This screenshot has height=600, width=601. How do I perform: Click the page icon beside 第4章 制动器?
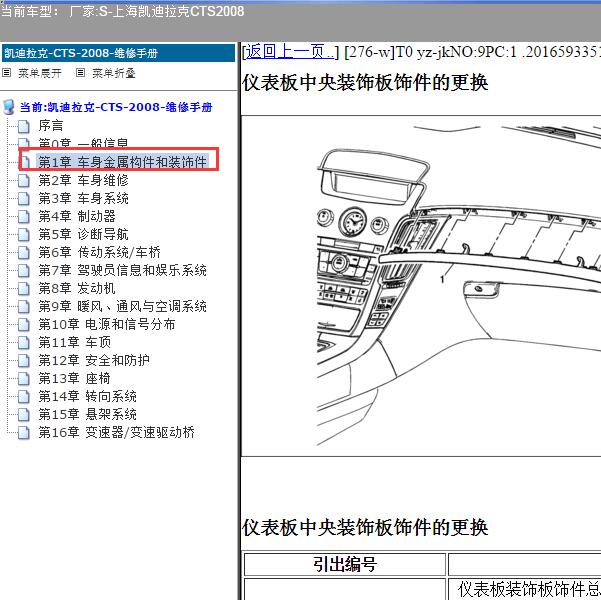[24, 217]
